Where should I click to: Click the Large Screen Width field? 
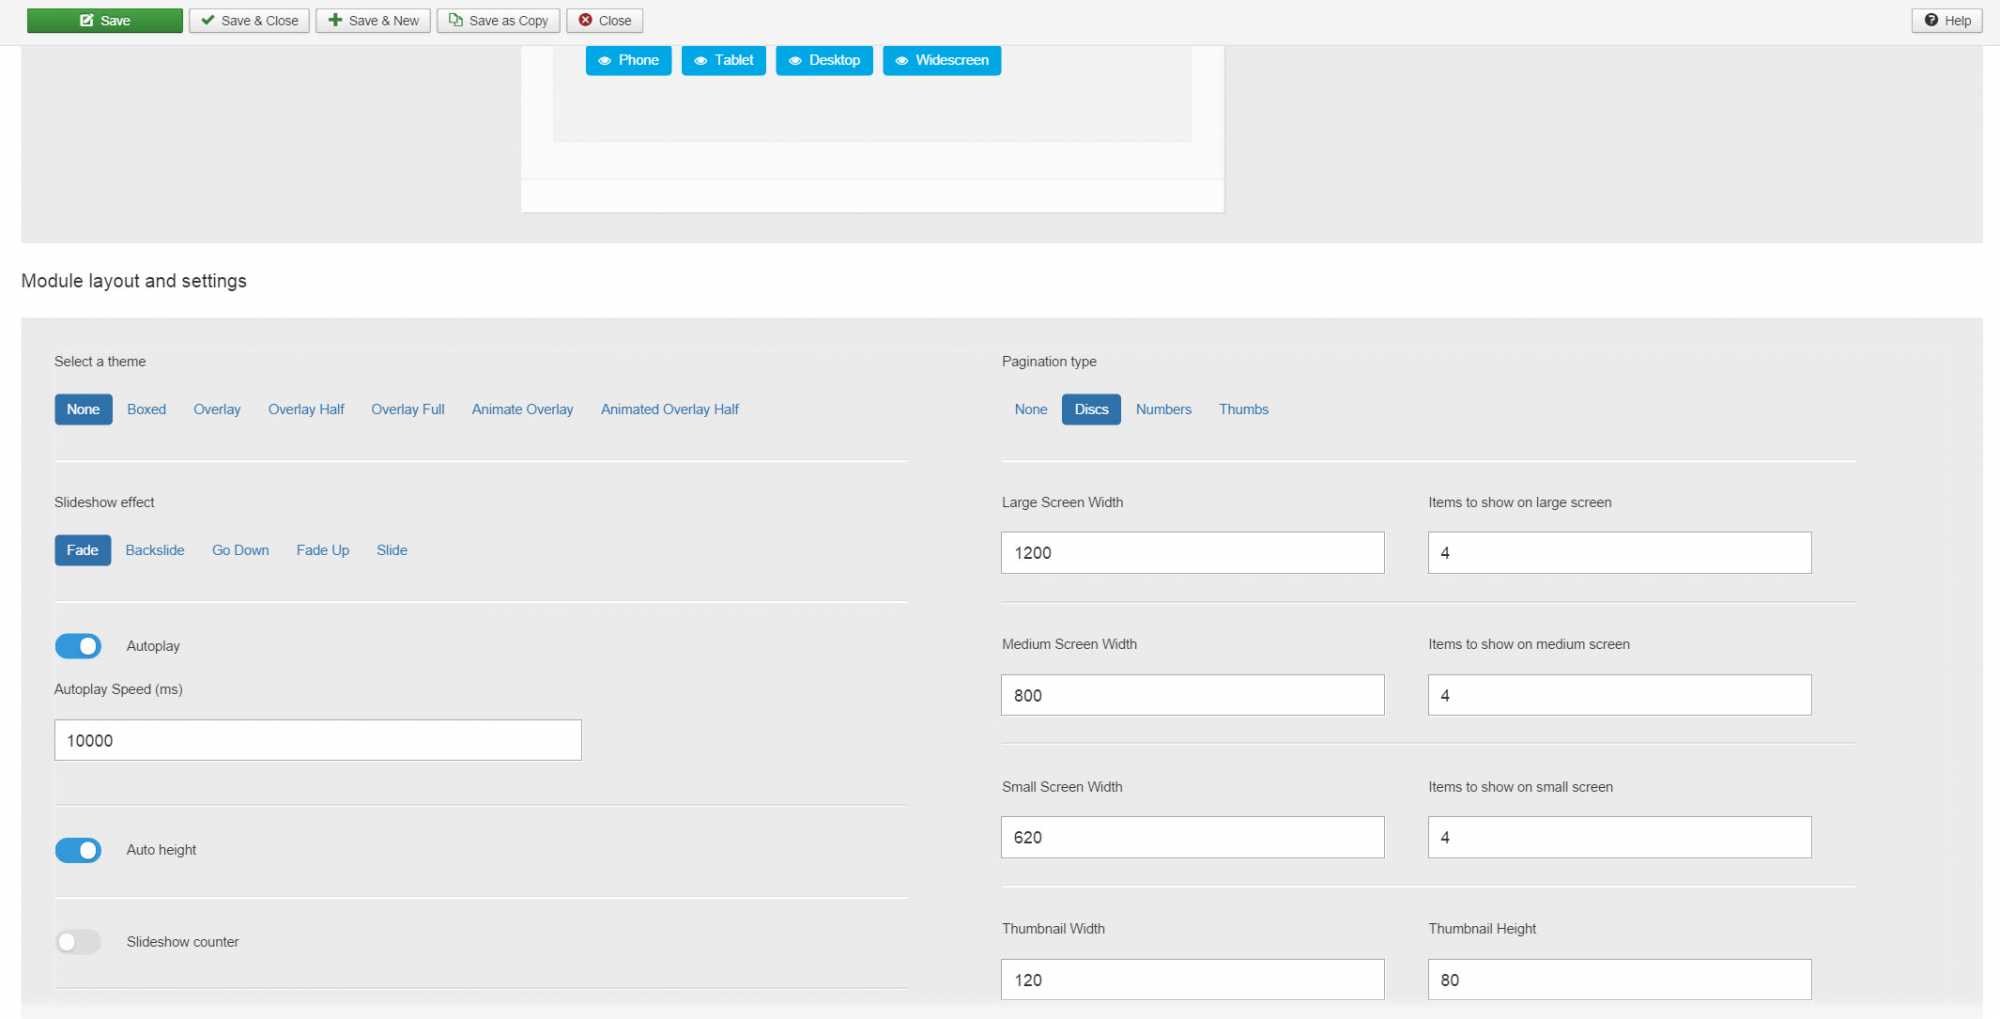coord(1192,553)
